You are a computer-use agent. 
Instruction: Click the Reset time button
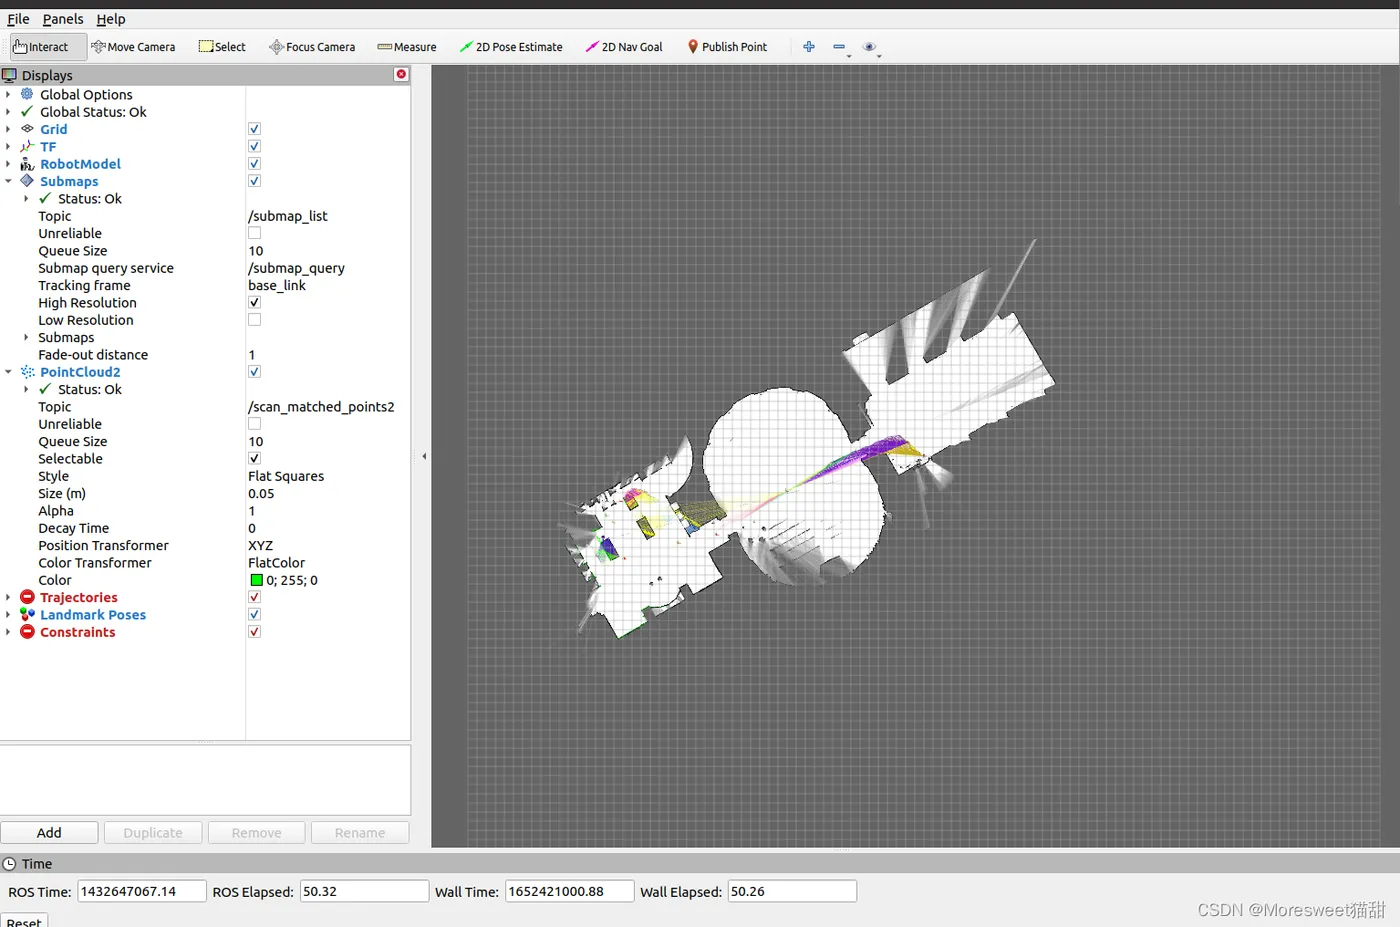24,921
